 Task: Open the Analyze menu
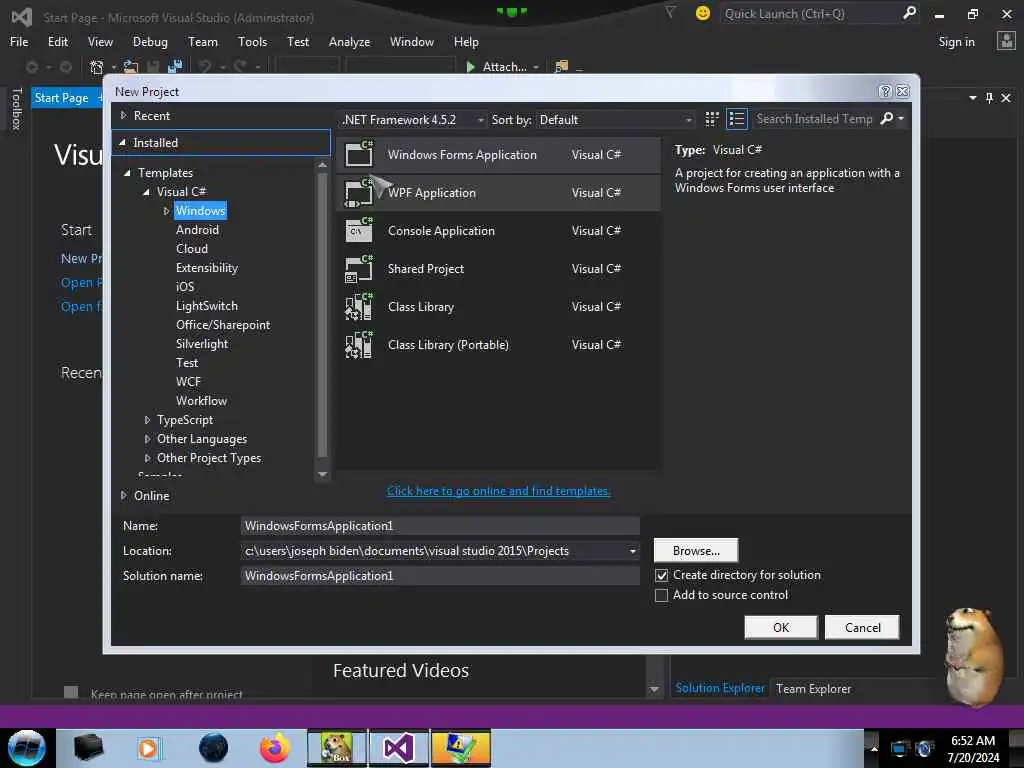(x=349, y=42)
